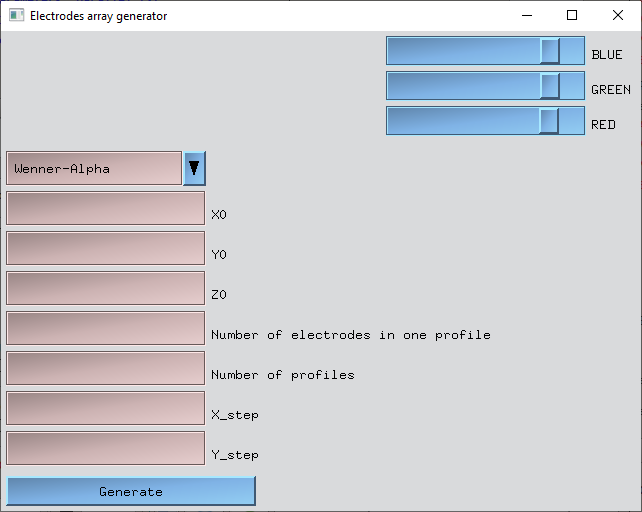Click the Wenner-Alpha array type field
642x512 pixels.
(94, 168)
